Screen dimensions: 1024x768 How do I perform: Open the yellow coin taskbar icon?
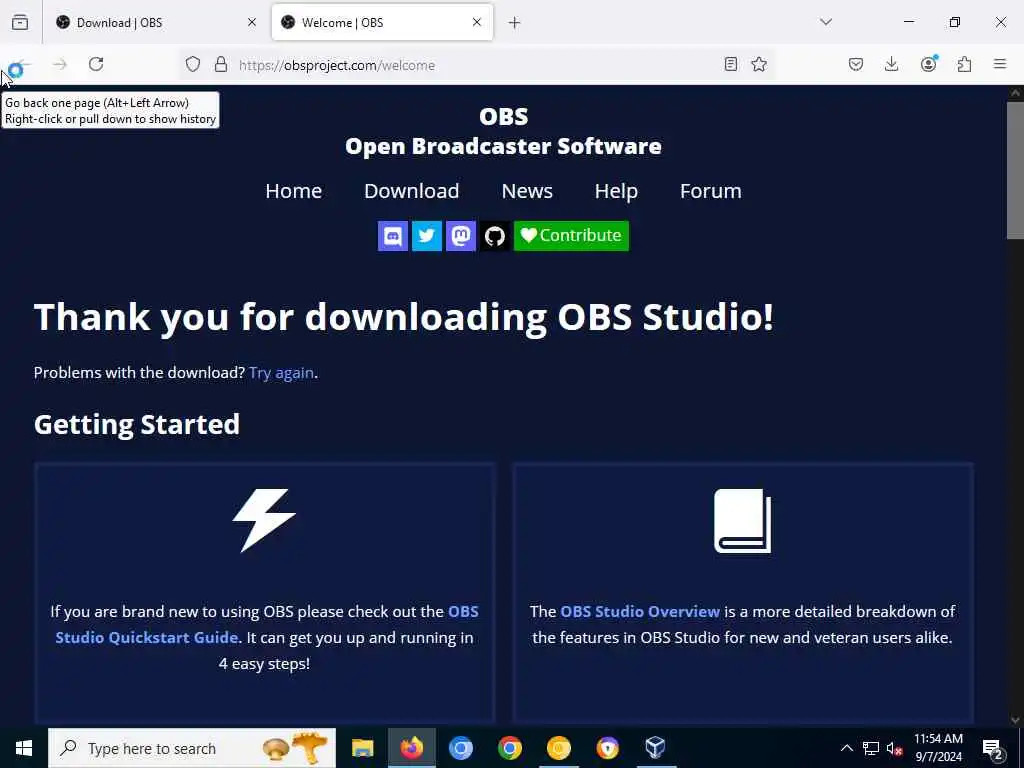click(558, 748)
